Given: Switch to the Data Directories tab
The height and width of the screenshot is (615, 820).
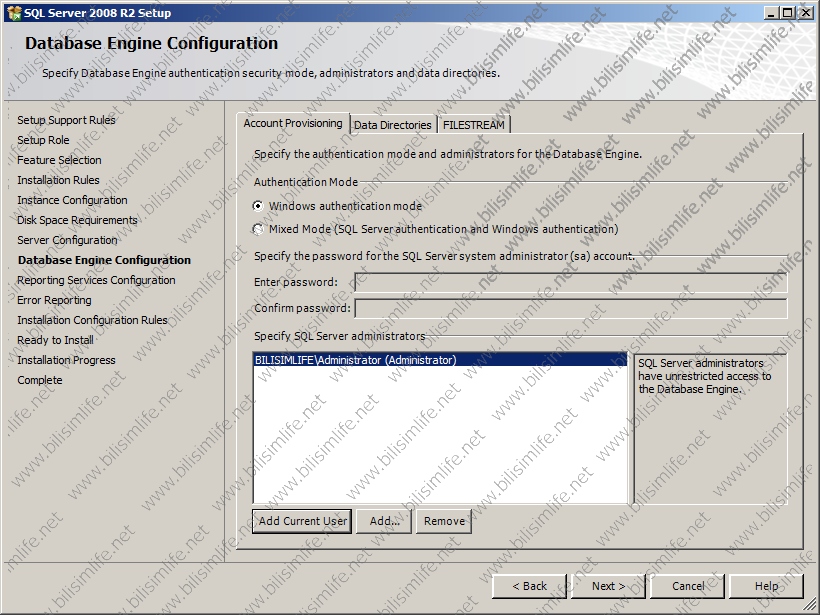Looking at the screenshot, I should pyautogui.click(x=393, y=125).
